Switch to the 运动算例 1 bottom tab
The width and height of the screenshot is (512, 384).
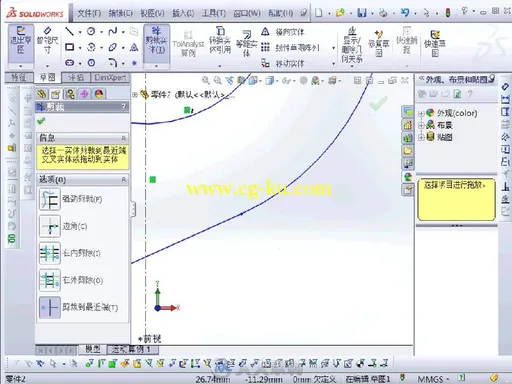(132, 349)
